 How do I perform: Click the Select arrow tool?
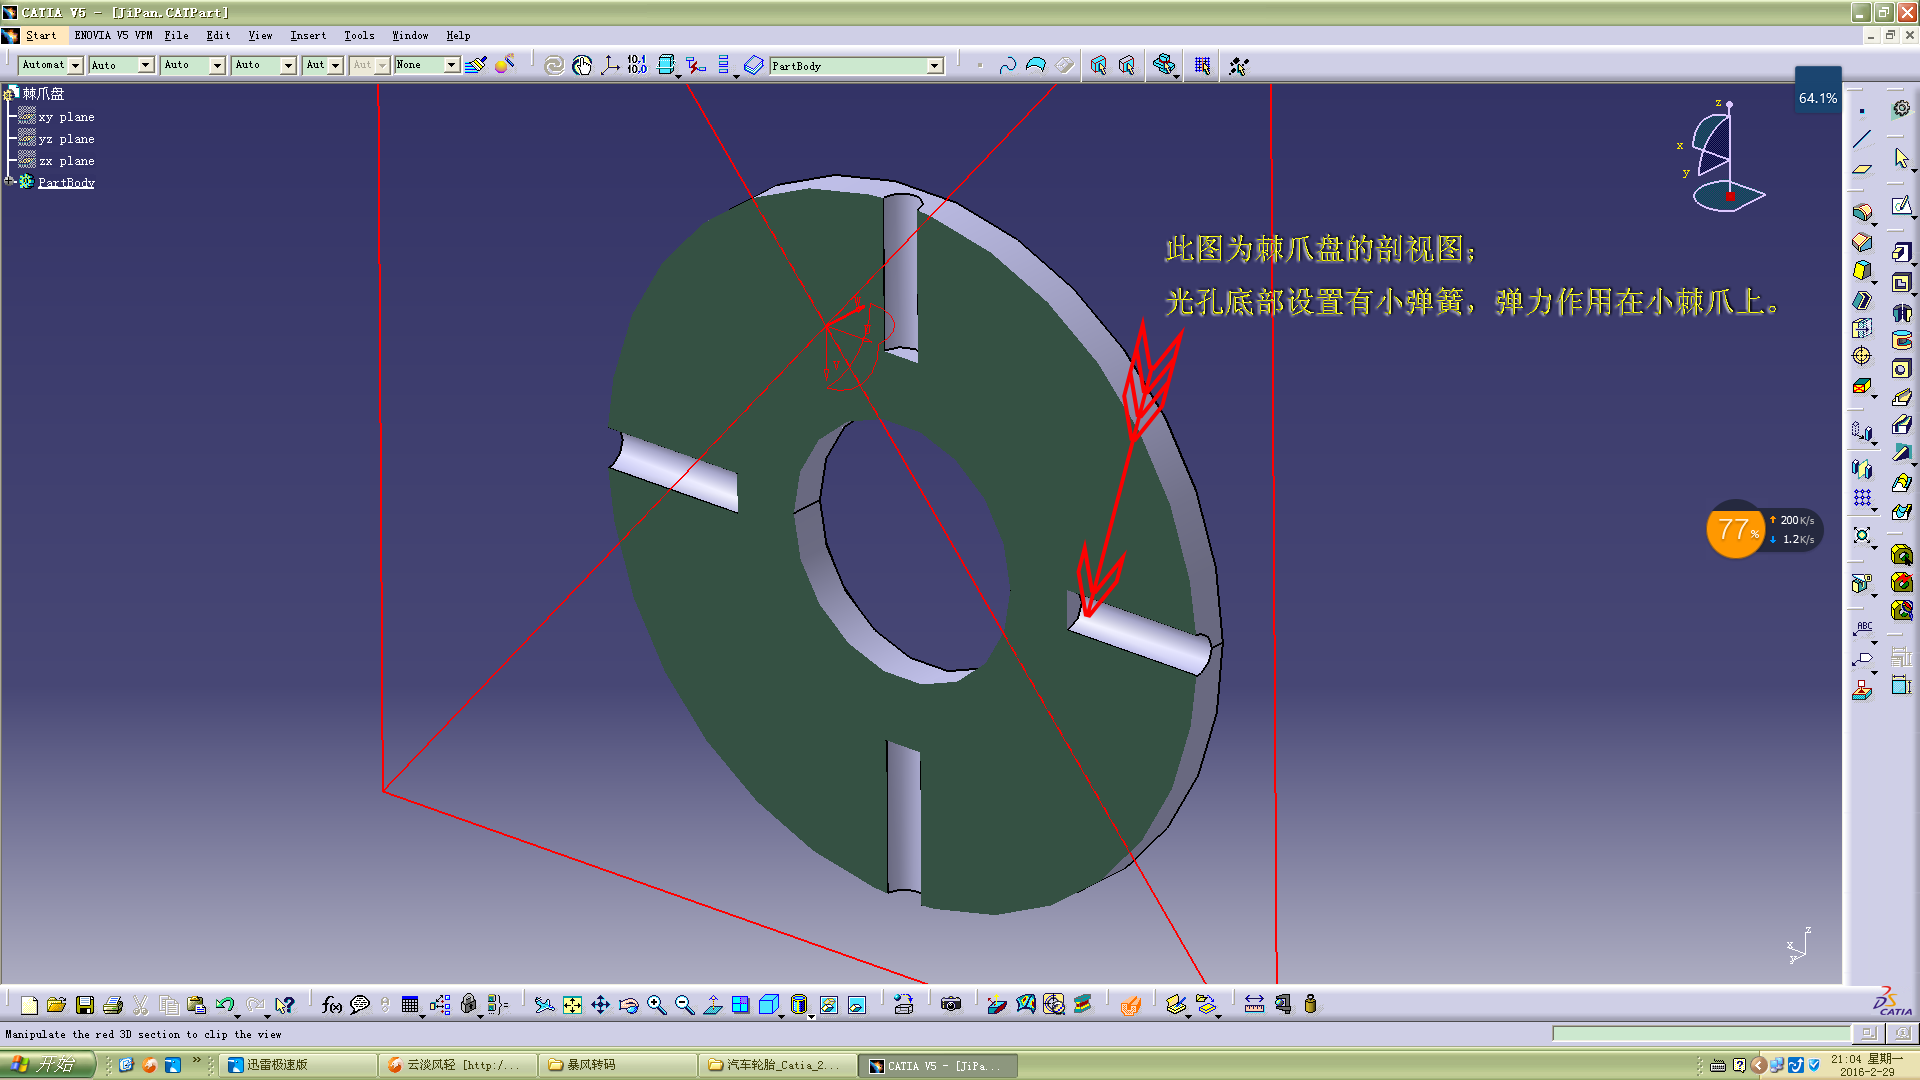coord(1901,158)
